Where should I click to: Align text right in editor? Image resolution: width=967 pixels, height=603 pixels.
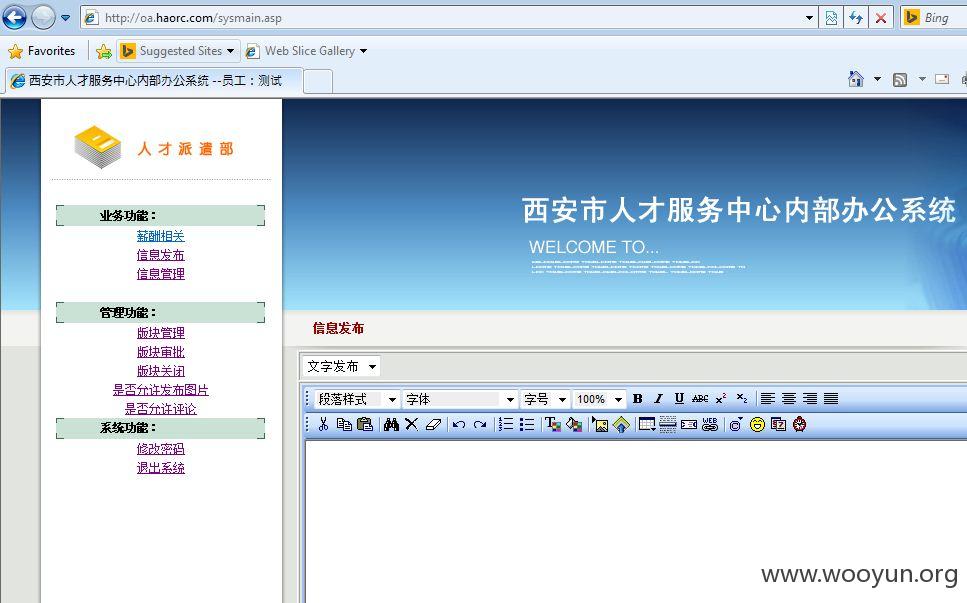tap(810, 399)
